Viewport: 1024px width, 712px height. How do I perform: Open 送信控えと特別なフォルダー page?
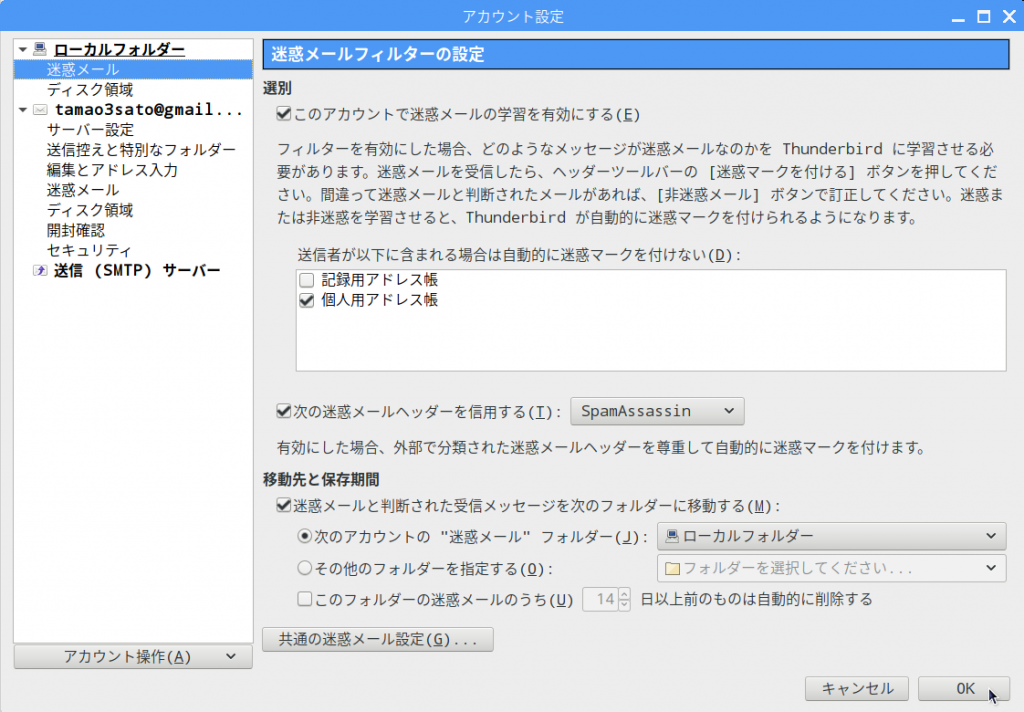(141, 150)
